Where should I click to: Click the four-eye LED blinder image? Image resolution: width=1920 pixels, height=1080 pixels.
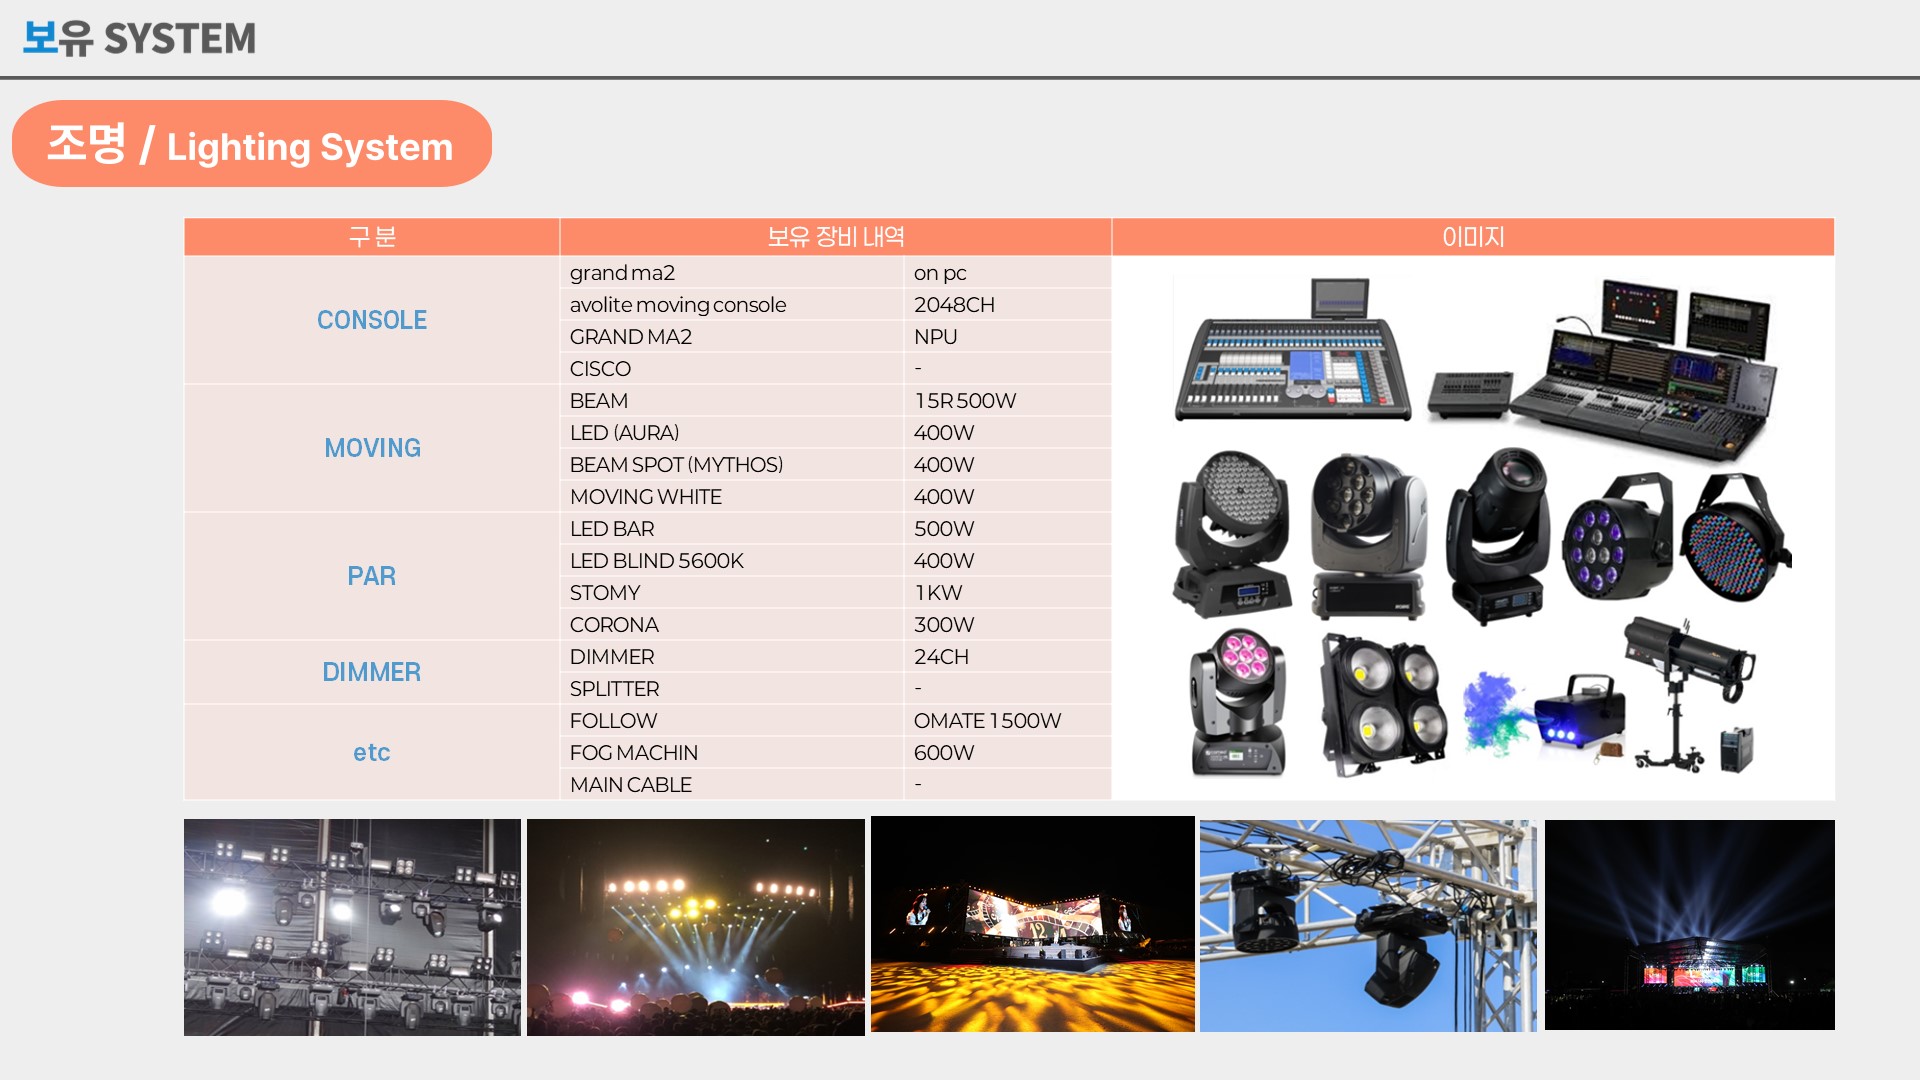[1383, 703]
